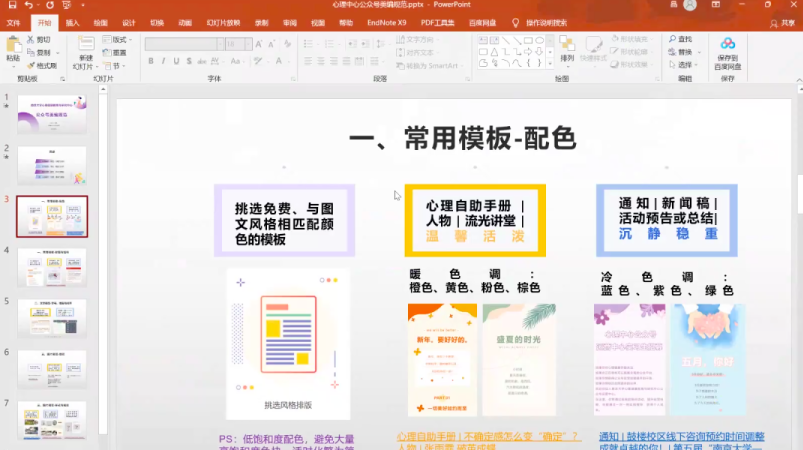Select the down arrow shape in gallery

point(539,52)
